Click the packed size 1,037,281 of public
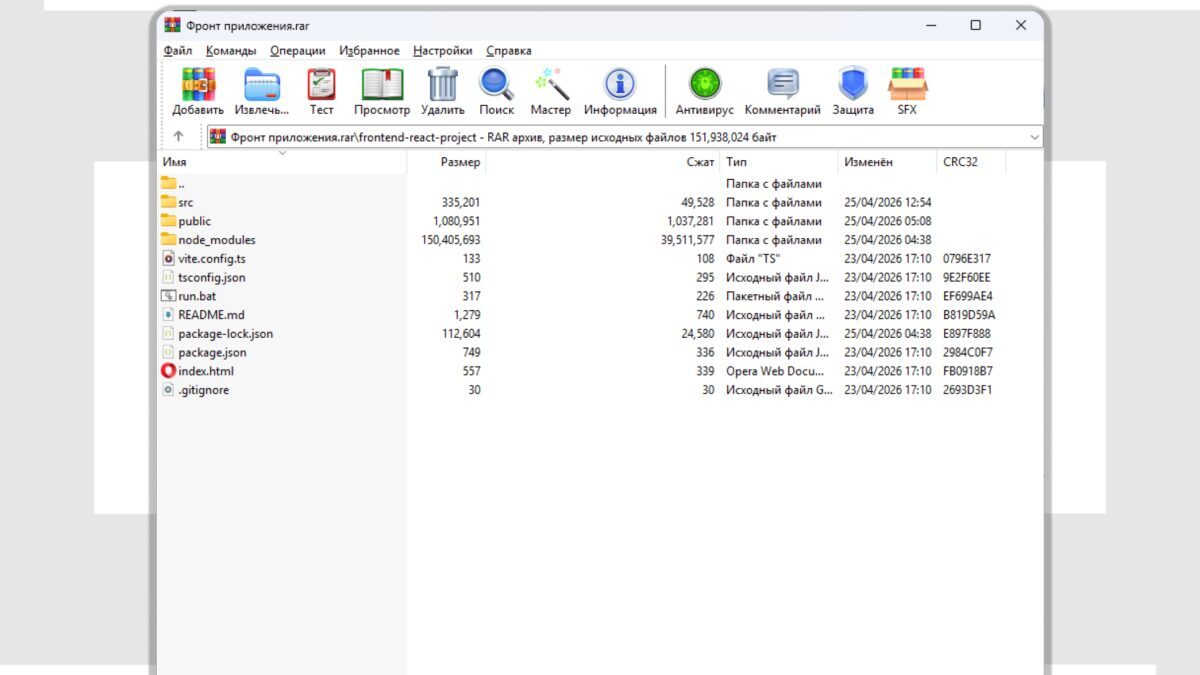The width and height of the screenshot is (1200, 675). pyautogui.click(x=690, y=221)
